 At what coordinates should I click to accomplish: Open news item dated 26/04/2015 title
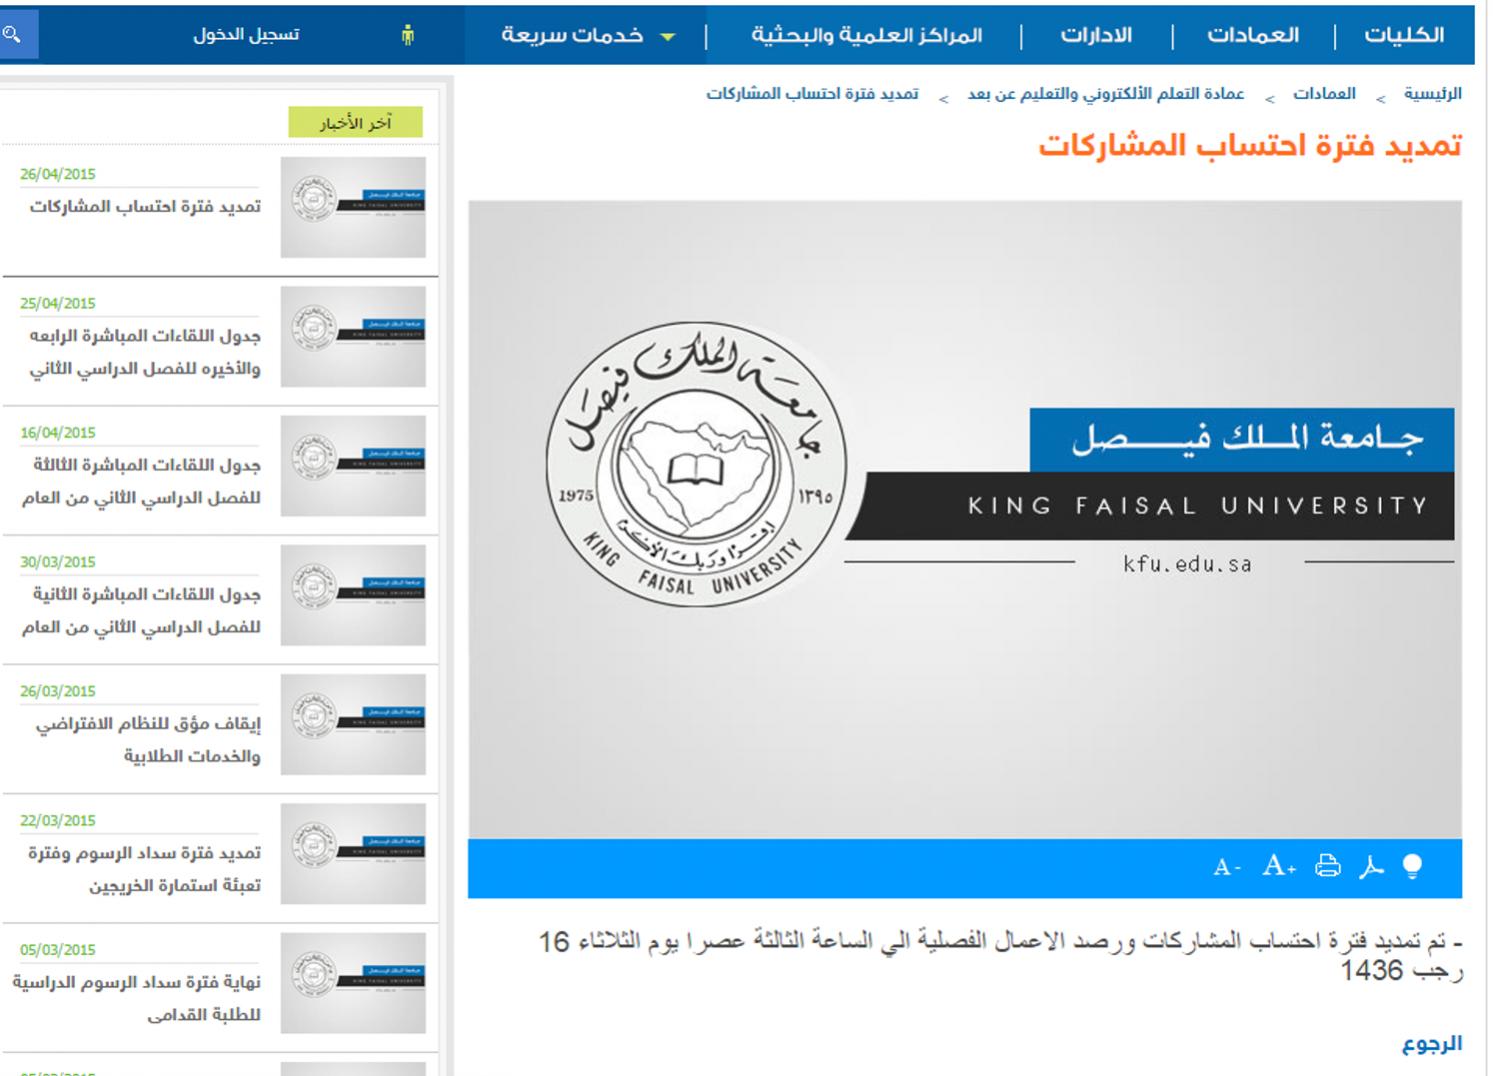pos(145,207)
